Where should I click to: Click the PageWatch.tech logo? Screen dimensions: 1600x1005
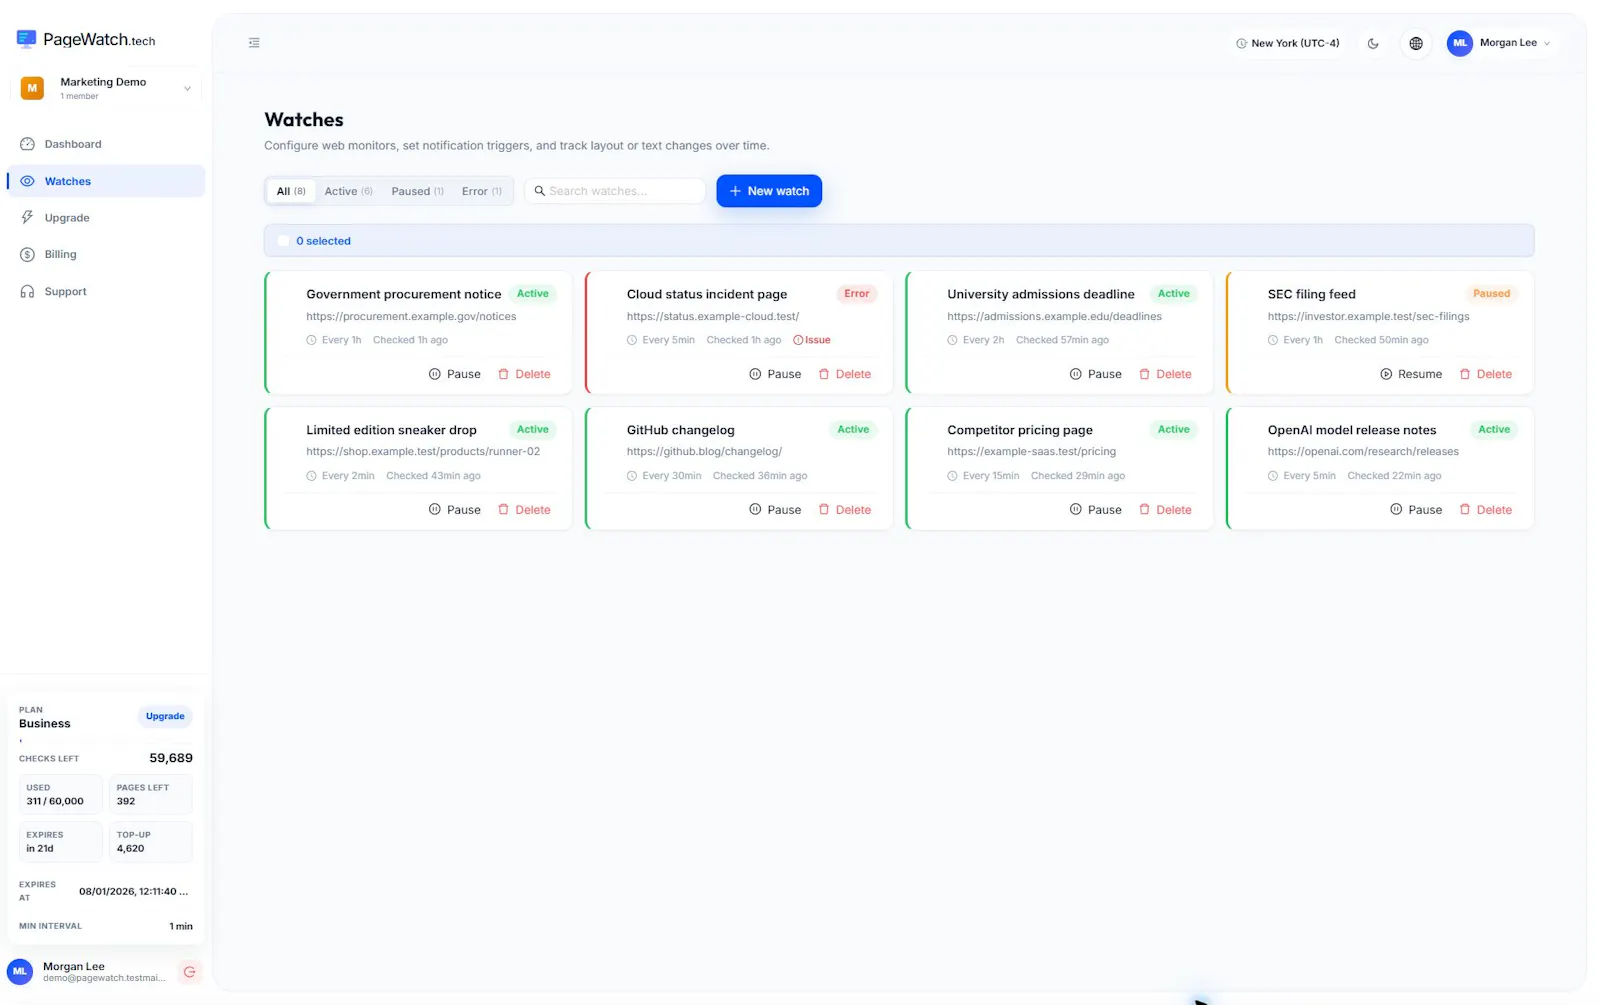(x=86, y=40)
